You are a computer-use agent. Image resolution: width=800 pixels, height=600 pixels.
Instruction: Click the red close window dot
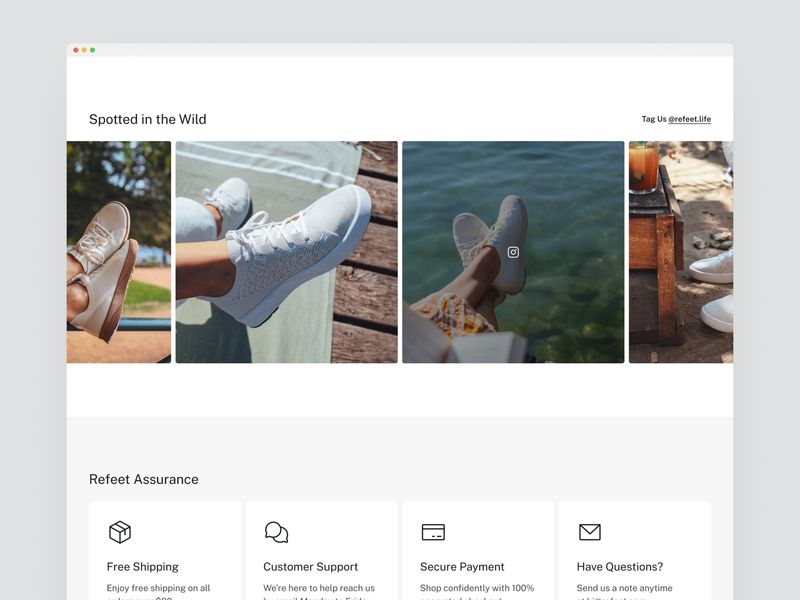(x=76, y=50)
